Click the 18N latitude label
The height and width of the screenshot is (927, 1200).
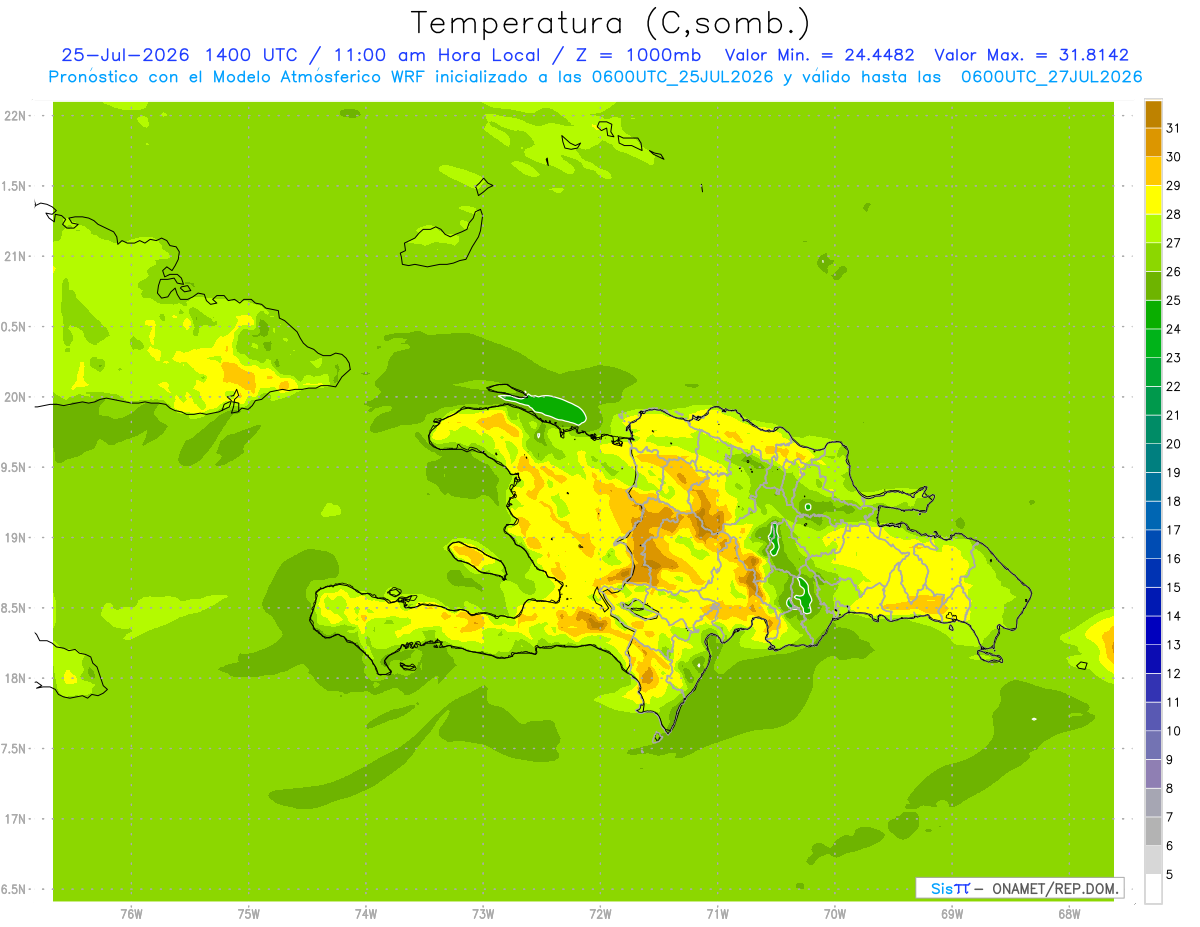click(x=15, y=679)
